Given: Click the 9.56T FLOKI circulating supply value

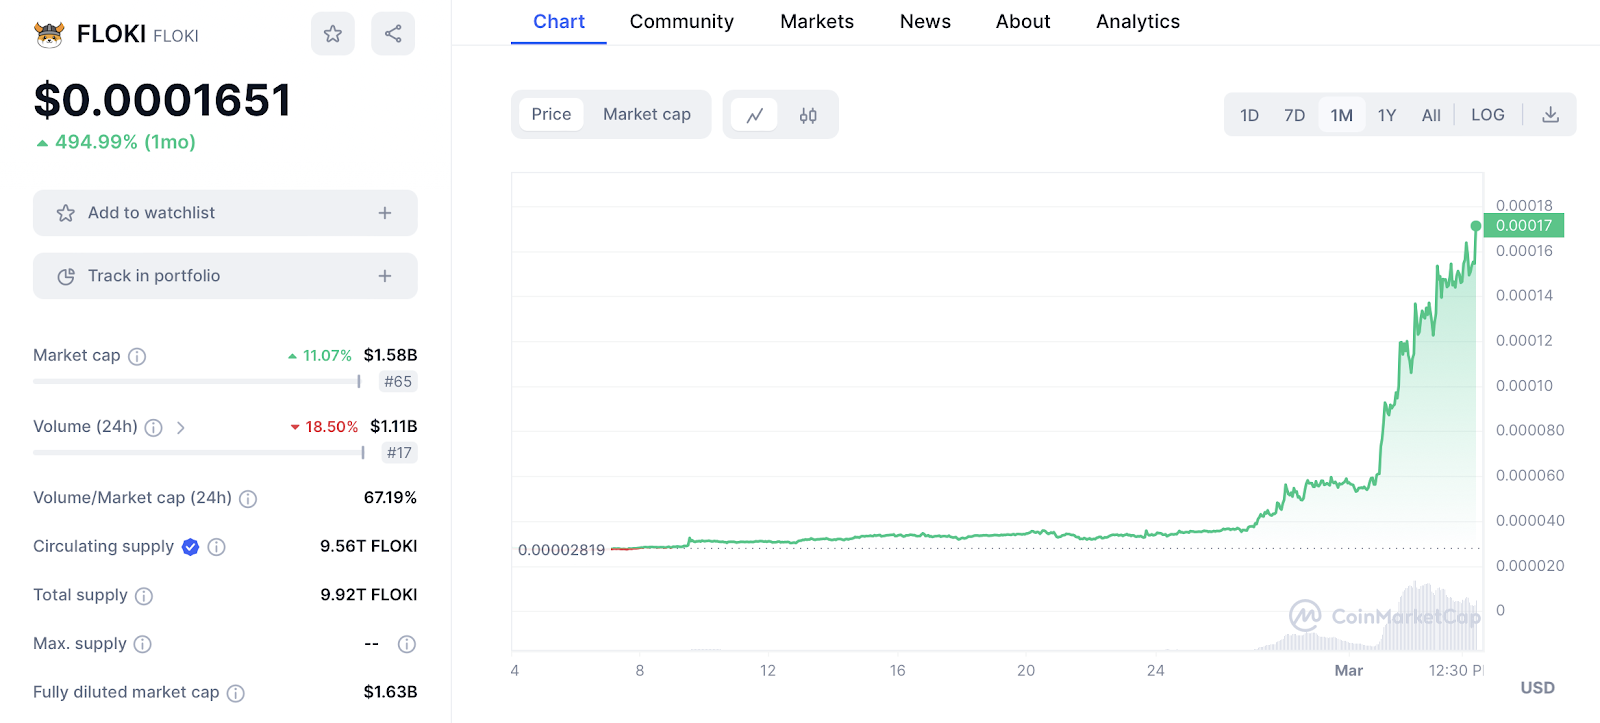Looking at the screenshot, I should 369,546.
